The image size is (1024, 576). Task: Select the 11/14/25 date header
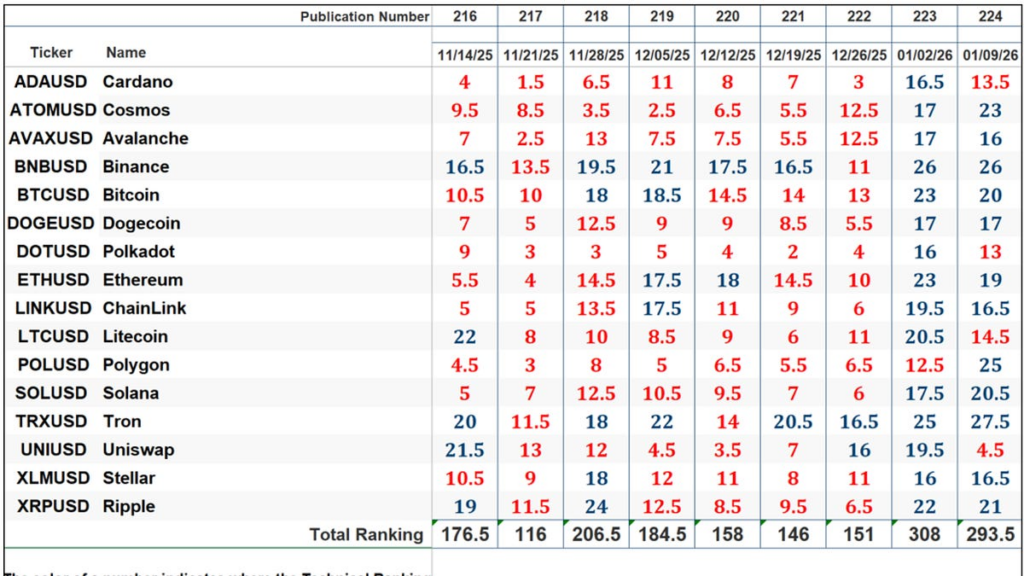click(465, 56)
